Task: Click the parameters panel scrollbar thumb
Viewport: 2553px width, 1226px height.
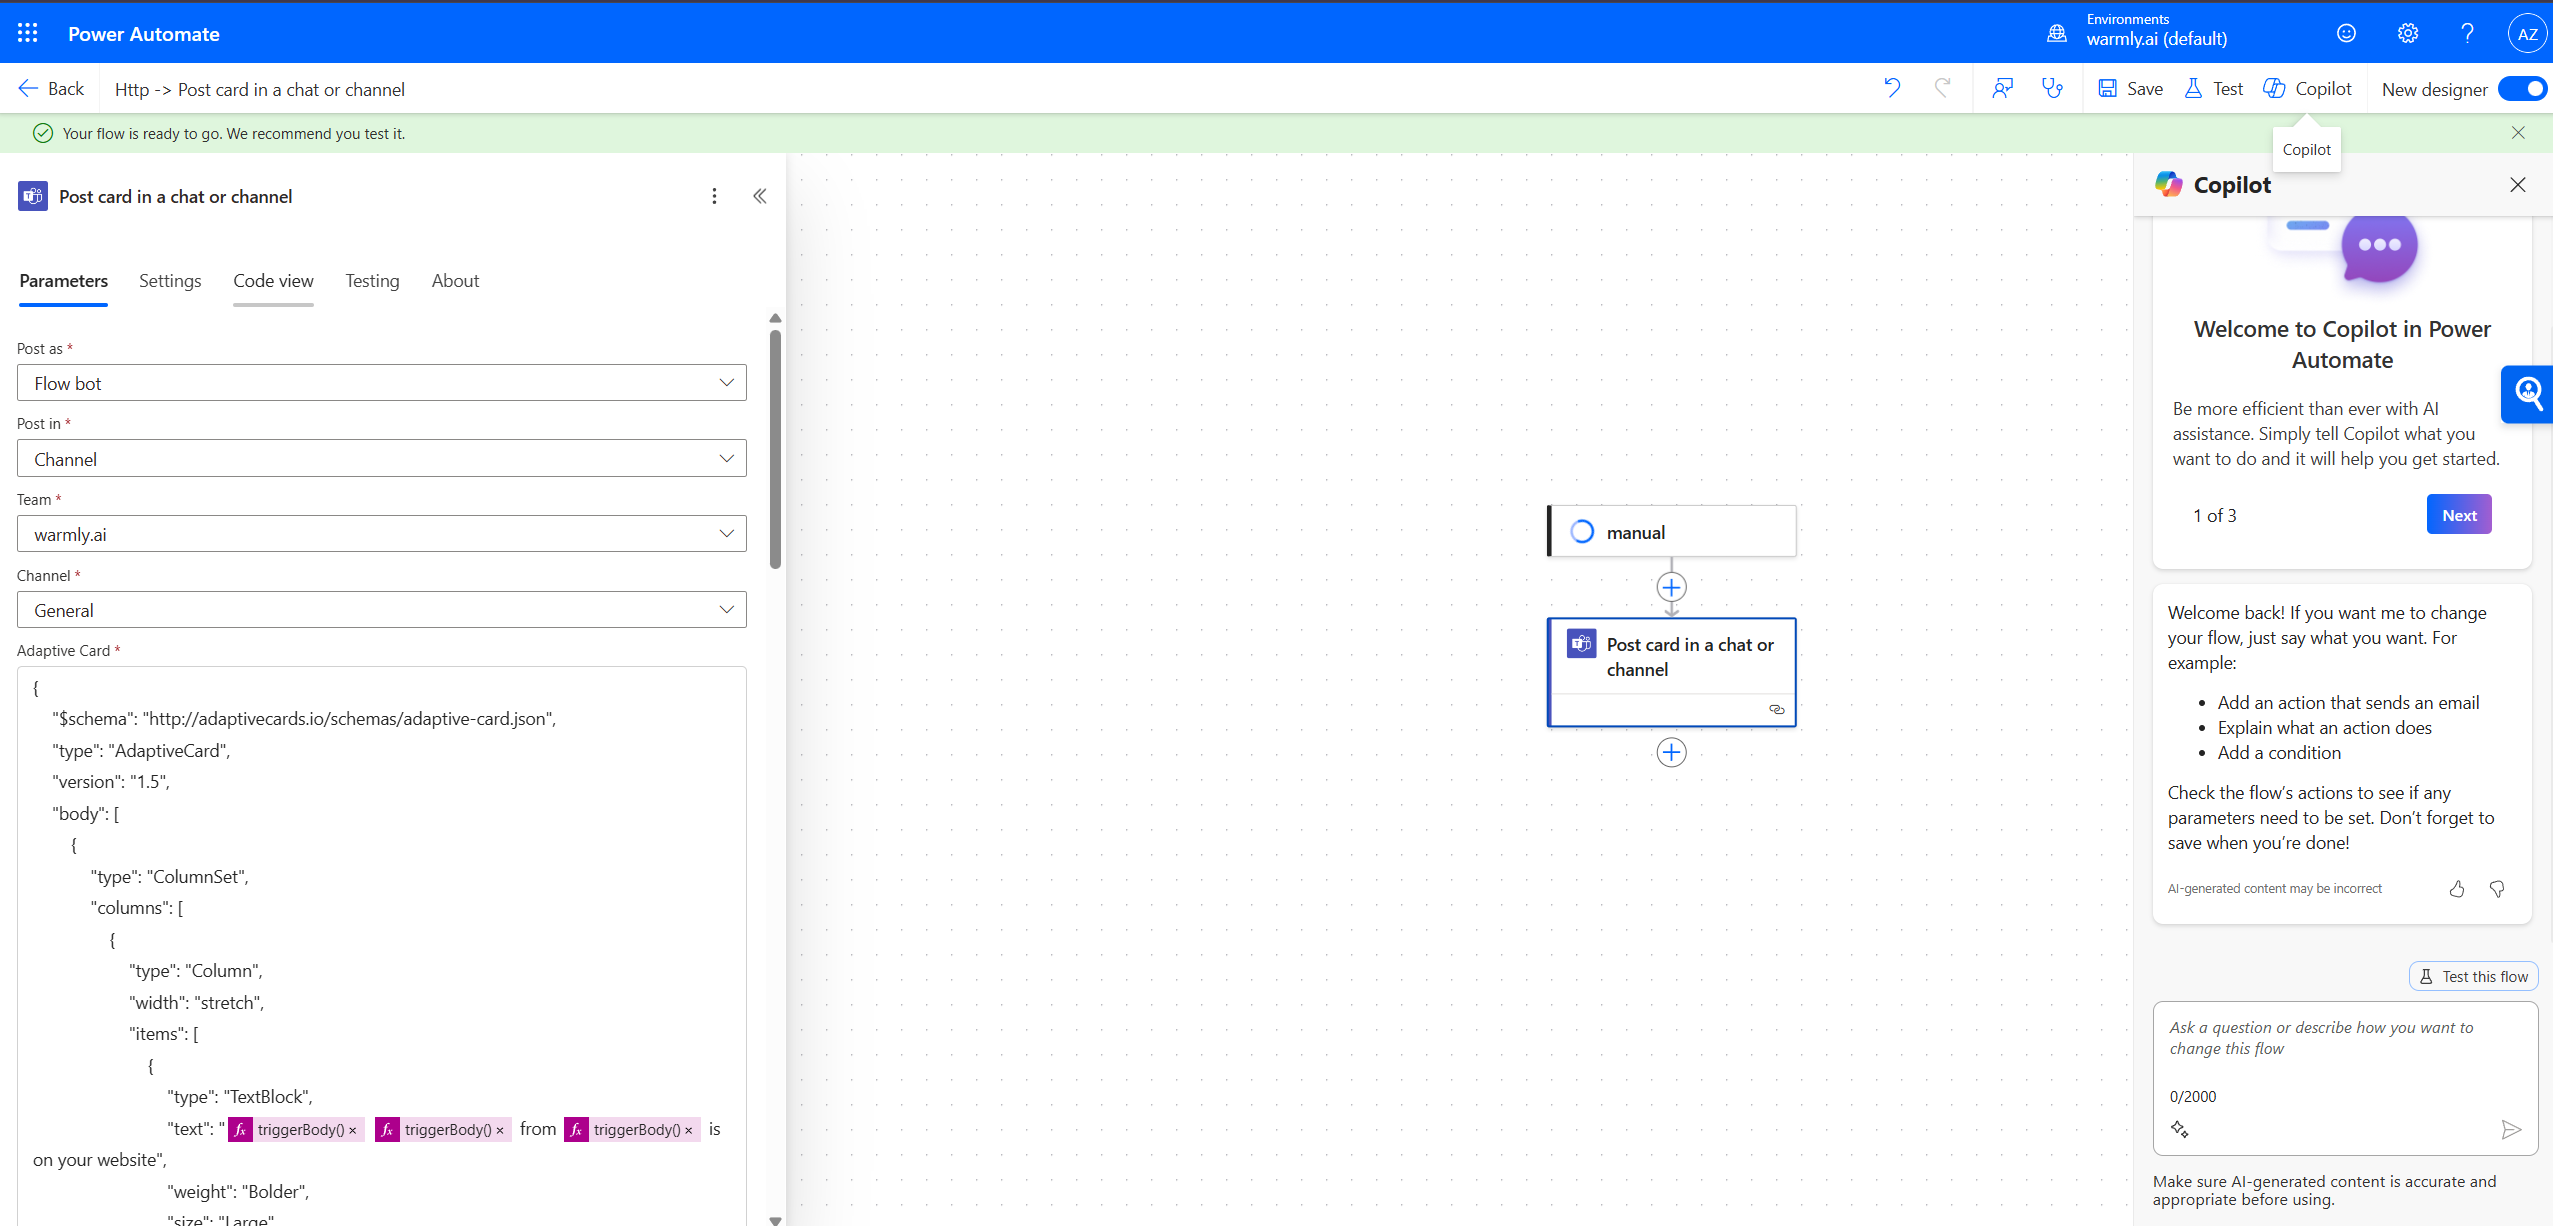Action: [x=775, y=450]
